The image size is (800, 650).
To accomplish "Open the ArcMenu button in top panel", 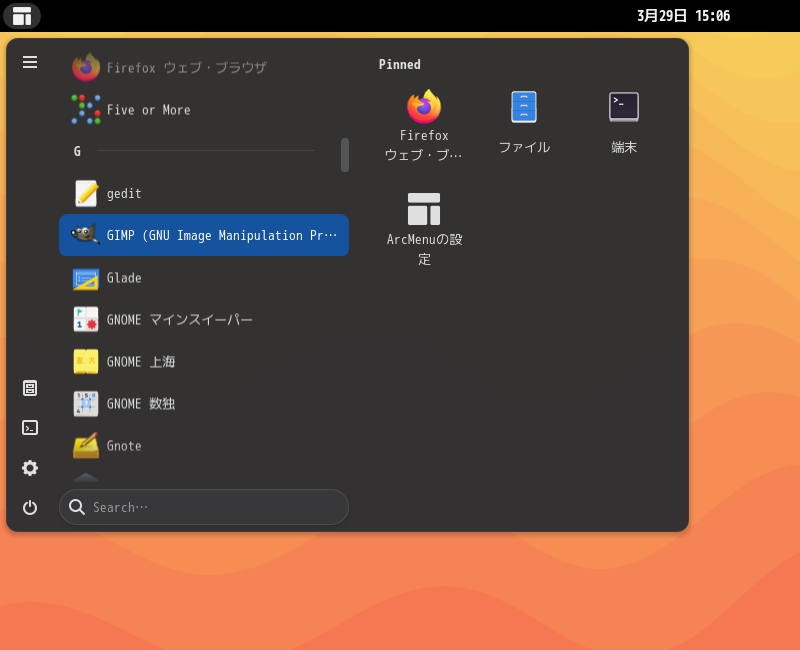I will click(22, 16).
